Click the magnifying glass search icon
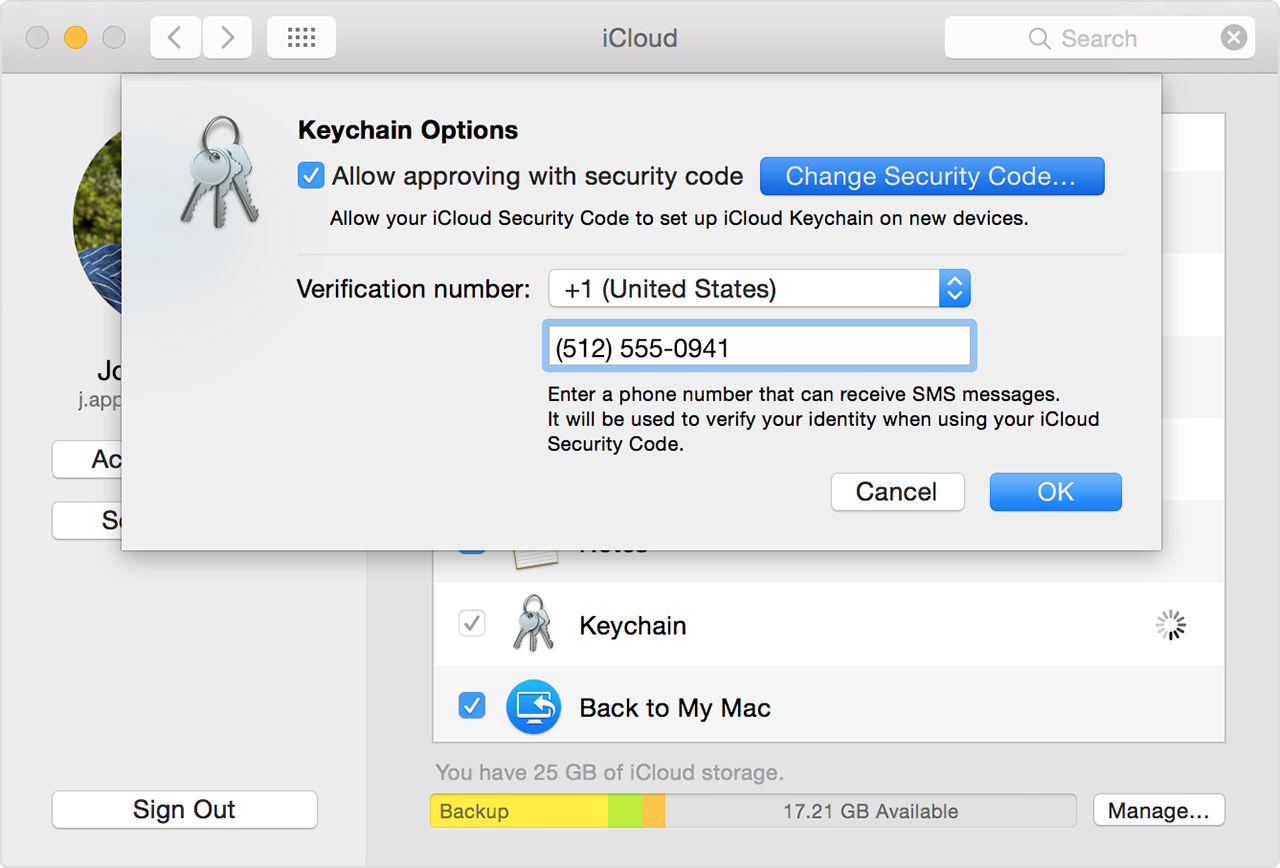Viewport: 1280px width, 868px height. point(1040,39)
